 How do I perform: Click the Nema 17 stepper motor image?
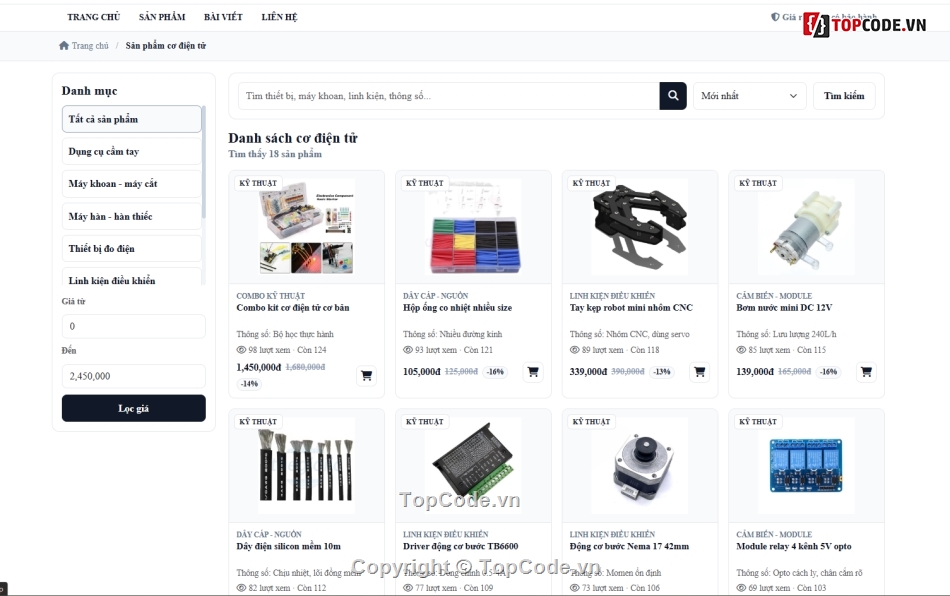tap(640, 466)
